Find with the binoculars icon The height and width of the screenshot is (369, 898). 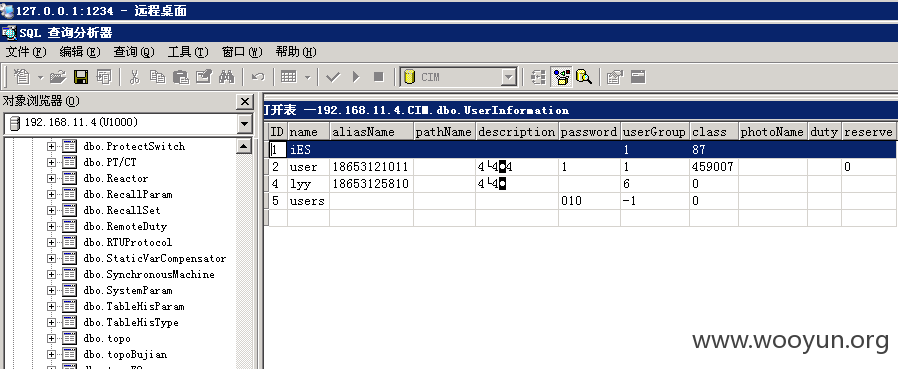click(227, 77)
